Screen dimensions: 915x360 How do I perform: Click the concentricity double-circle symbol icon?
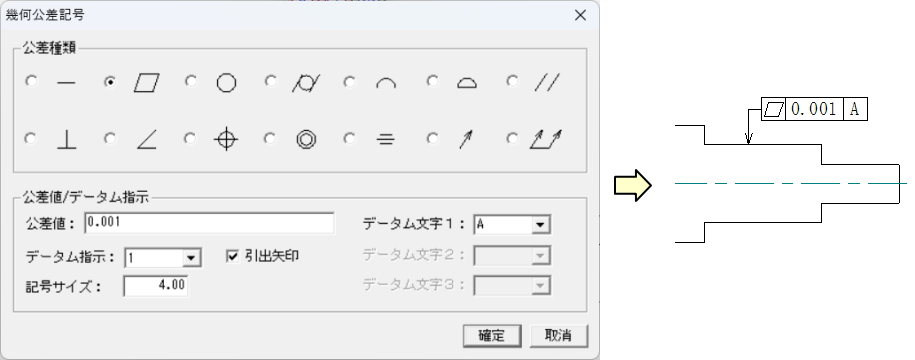click(x=306, y=140)
